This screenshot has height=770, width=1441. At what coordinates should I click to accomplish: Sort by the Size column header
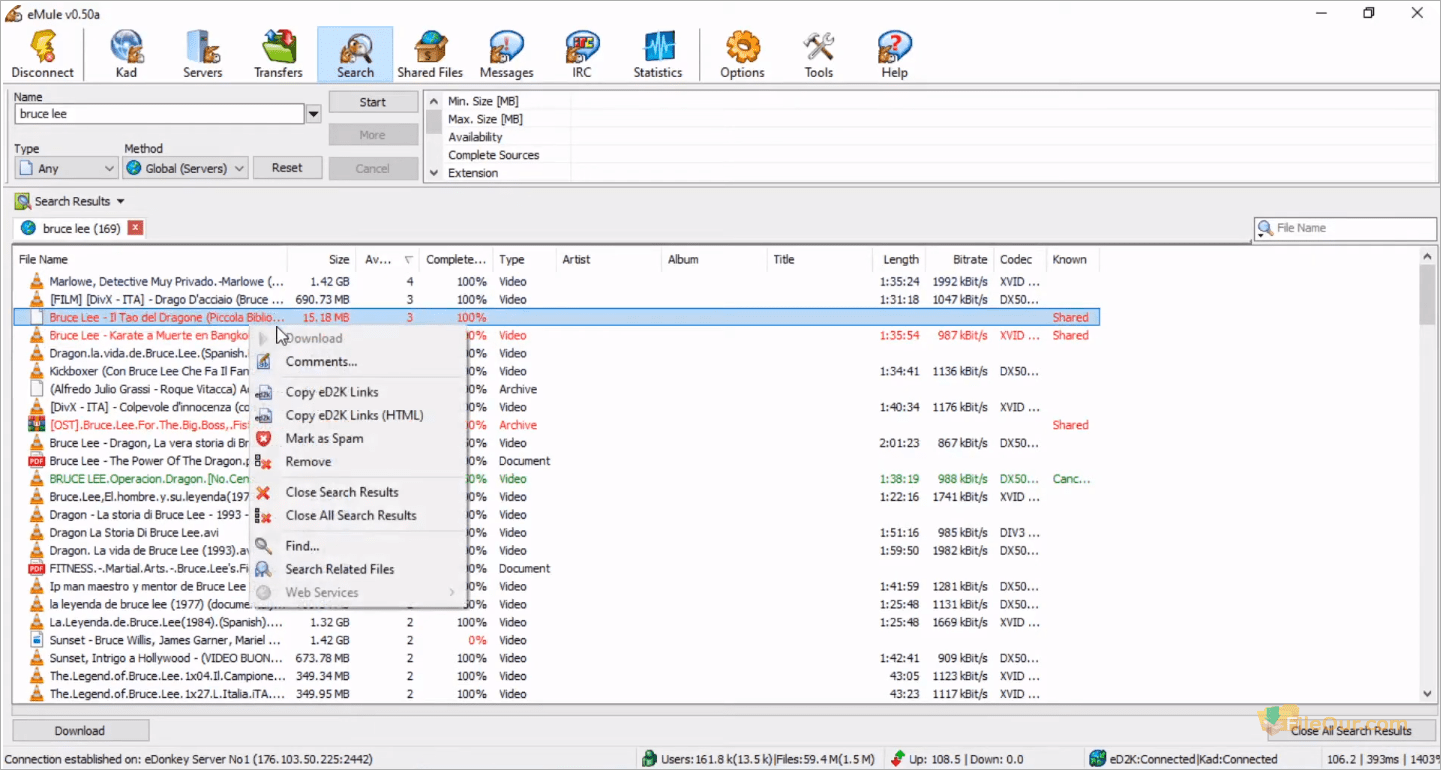pos(322,259)
